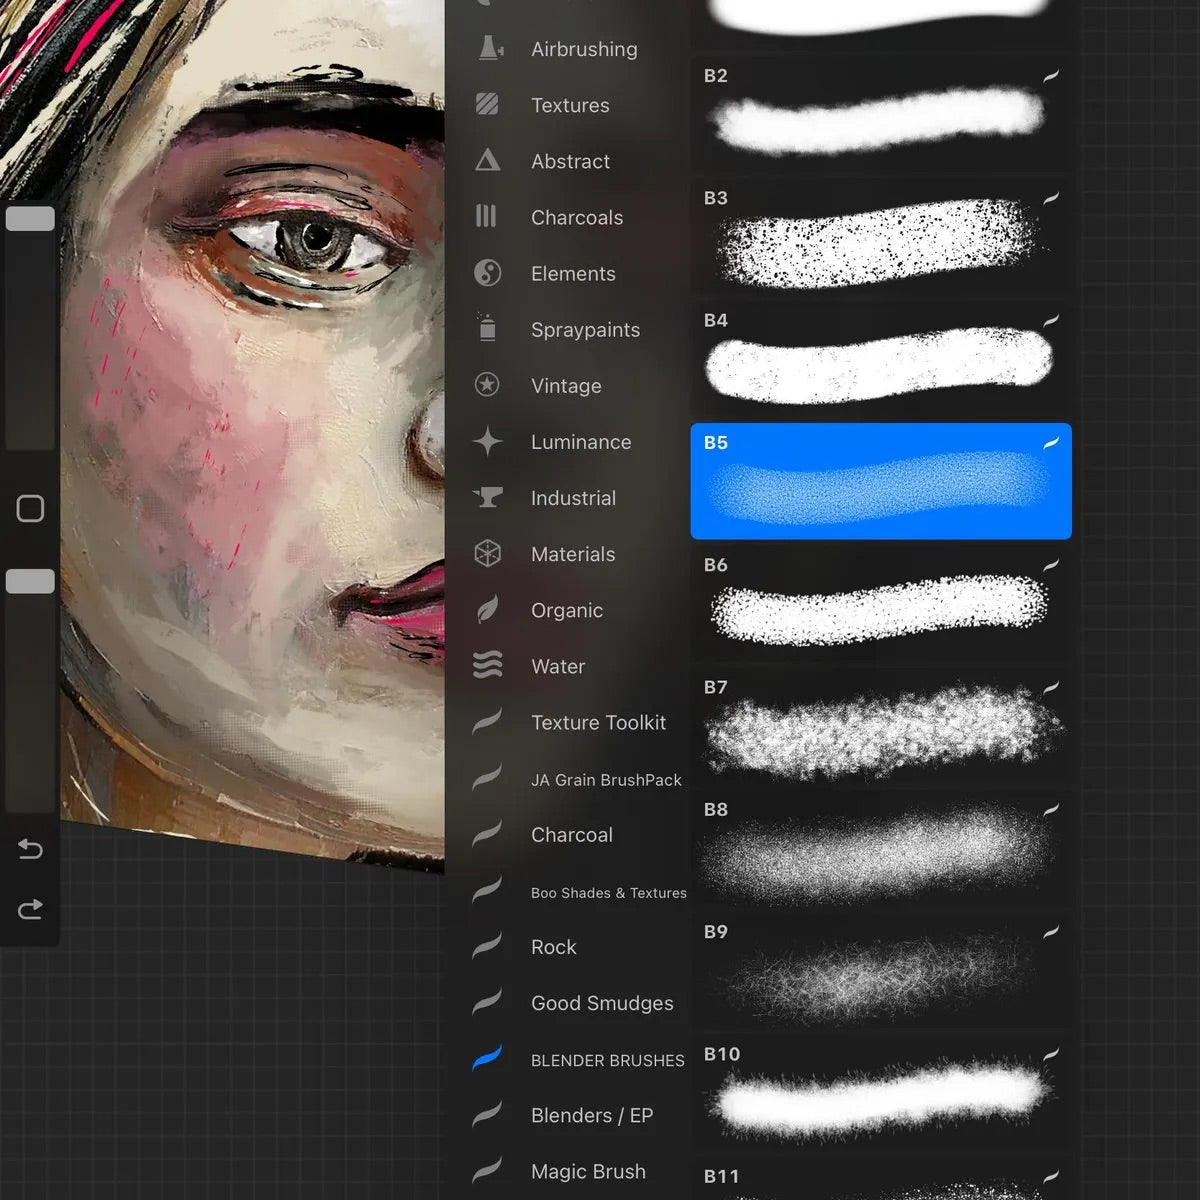Open the Good Smudges brush set

pos(602,1003)
